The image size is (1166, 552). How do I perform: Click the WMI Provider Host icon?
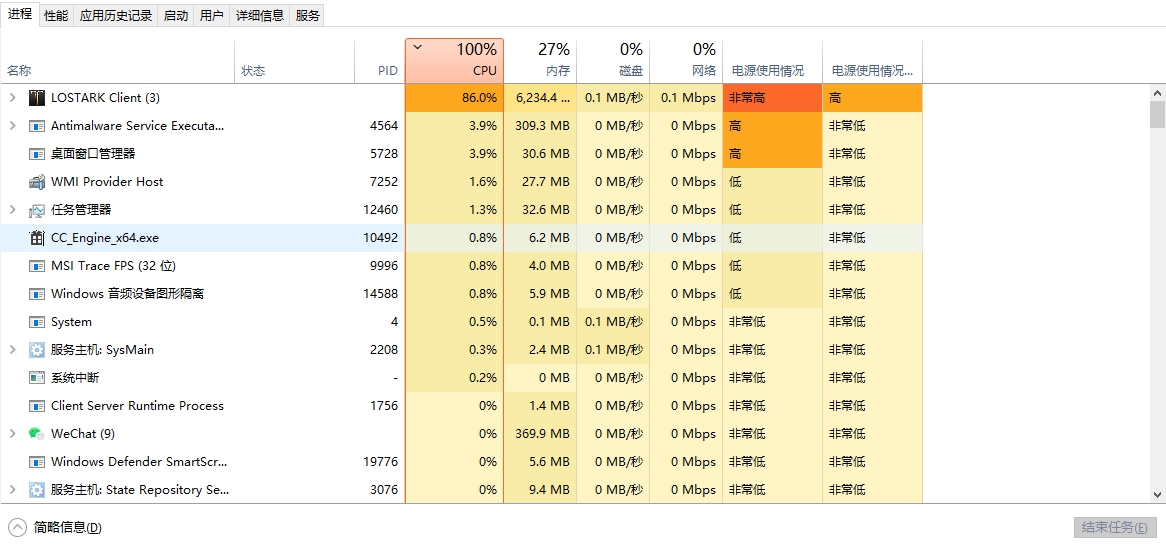pyautogui.click(x=37, y=182)
